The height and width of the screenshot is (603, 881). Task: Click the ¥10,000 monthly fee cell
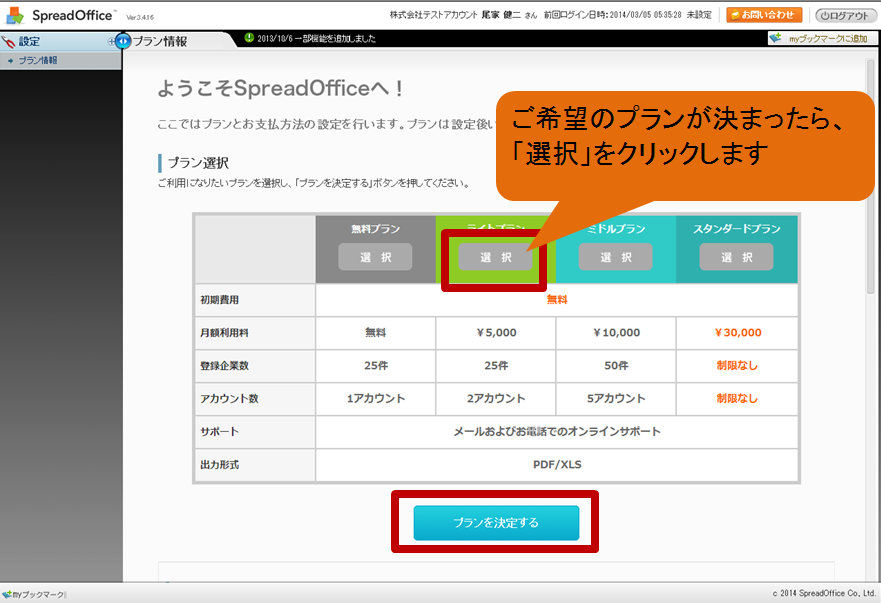coord(616,333)
